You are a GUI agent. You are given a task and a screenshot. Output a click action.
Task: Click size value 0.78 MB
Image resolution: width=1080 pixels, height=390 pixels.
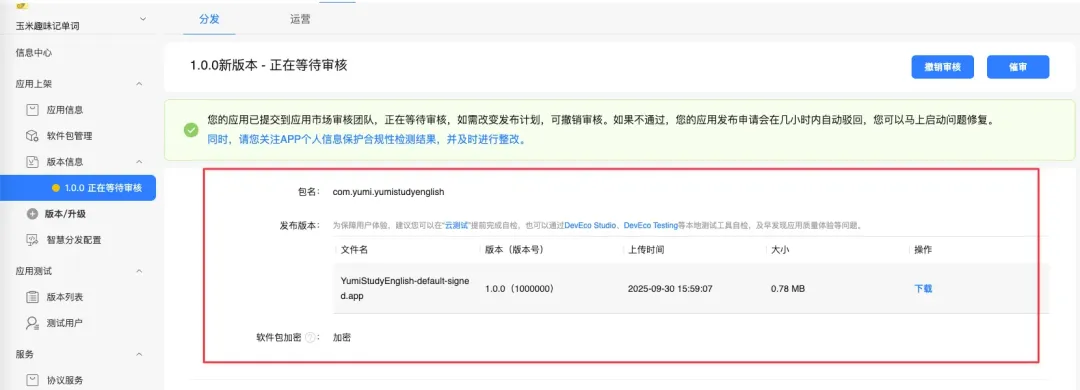point(788,289)
